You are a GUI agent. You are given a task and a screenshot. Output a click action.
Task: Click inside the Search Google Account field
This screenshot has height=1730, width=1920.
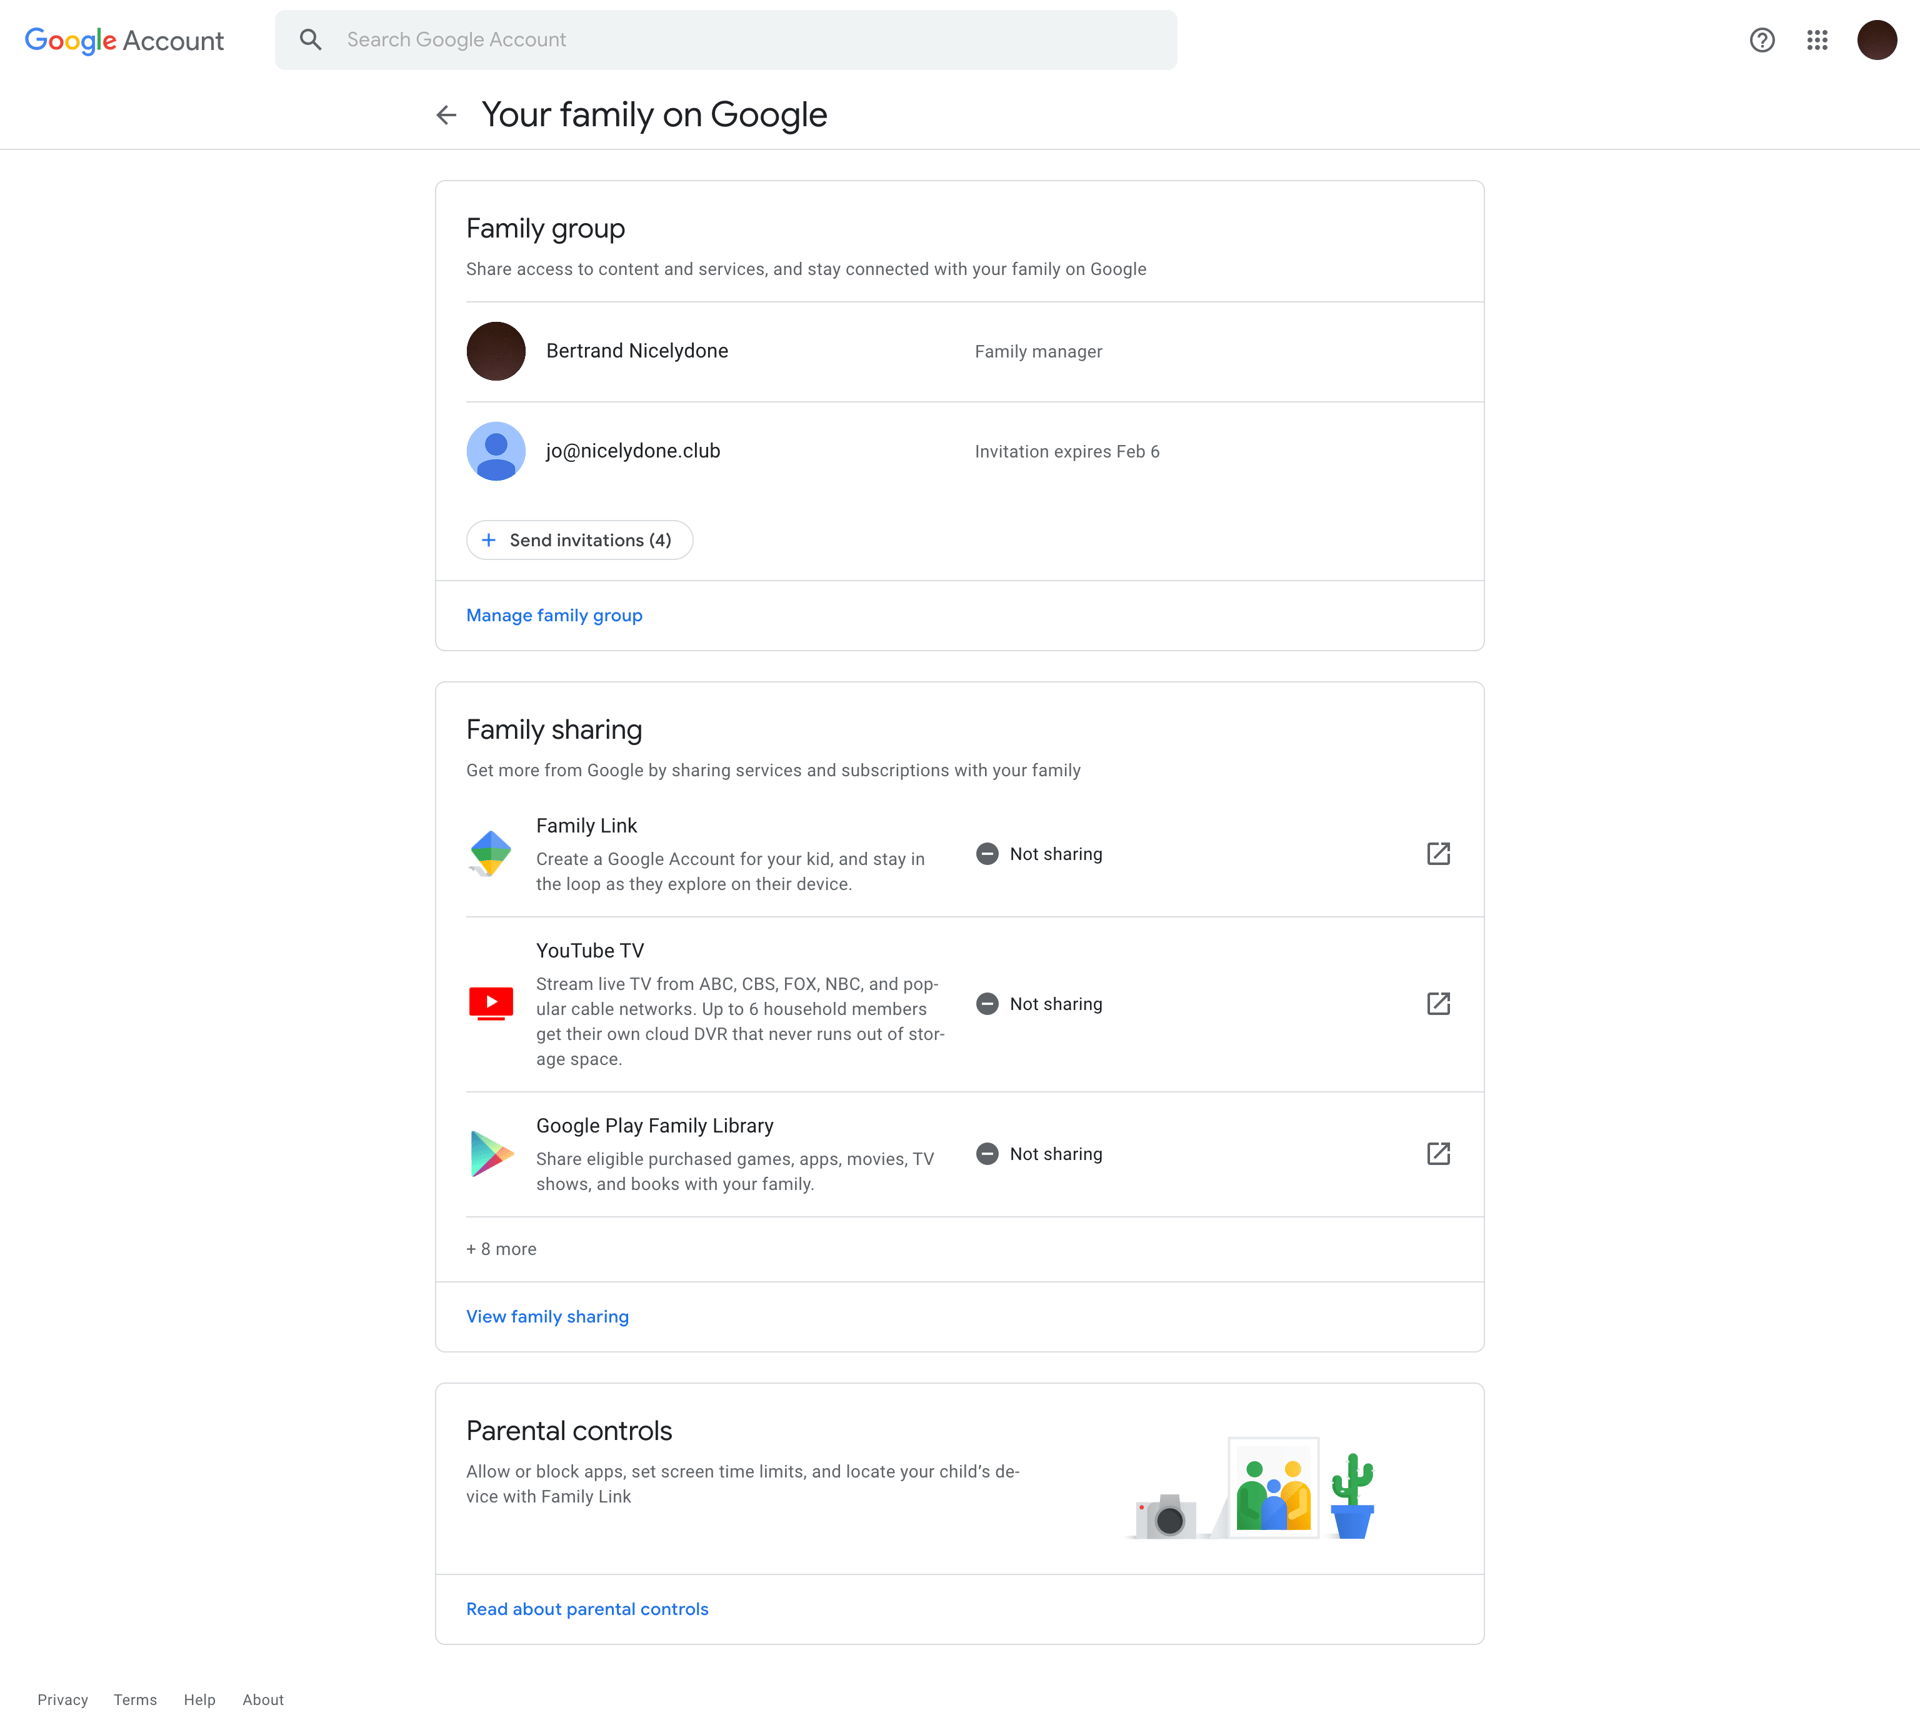700,39
